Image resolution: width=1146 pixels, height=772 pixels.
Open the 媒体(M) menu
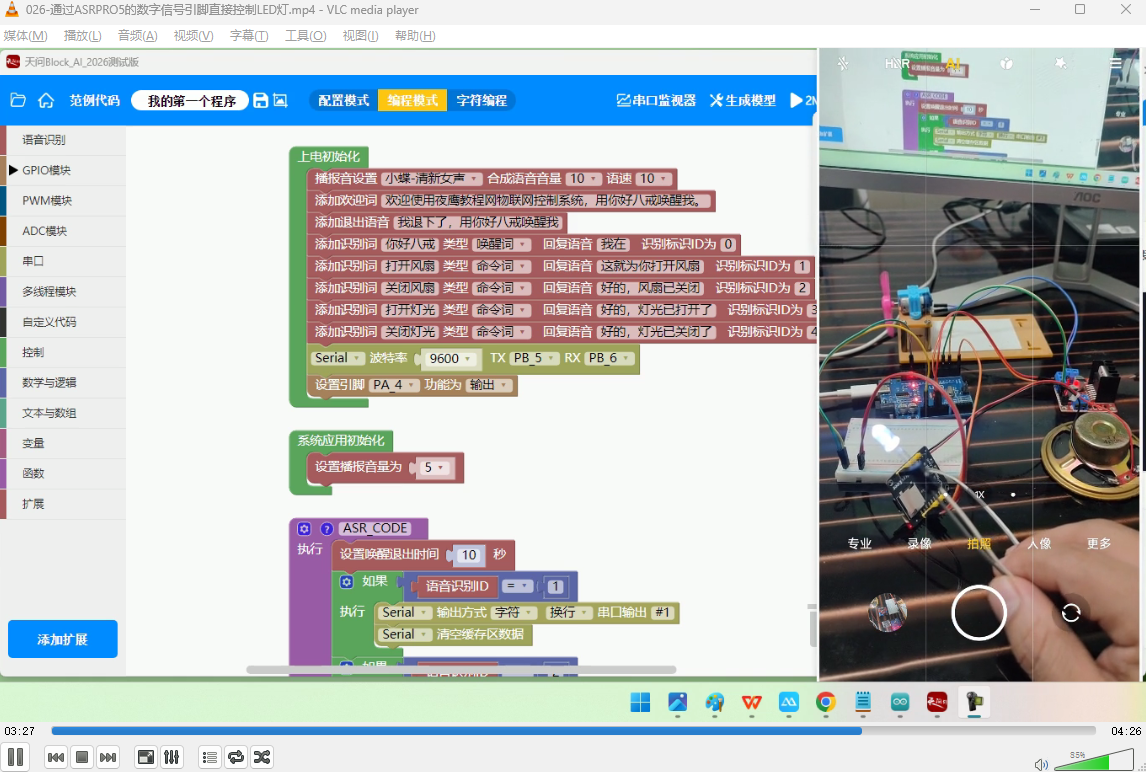click(26, 35)
